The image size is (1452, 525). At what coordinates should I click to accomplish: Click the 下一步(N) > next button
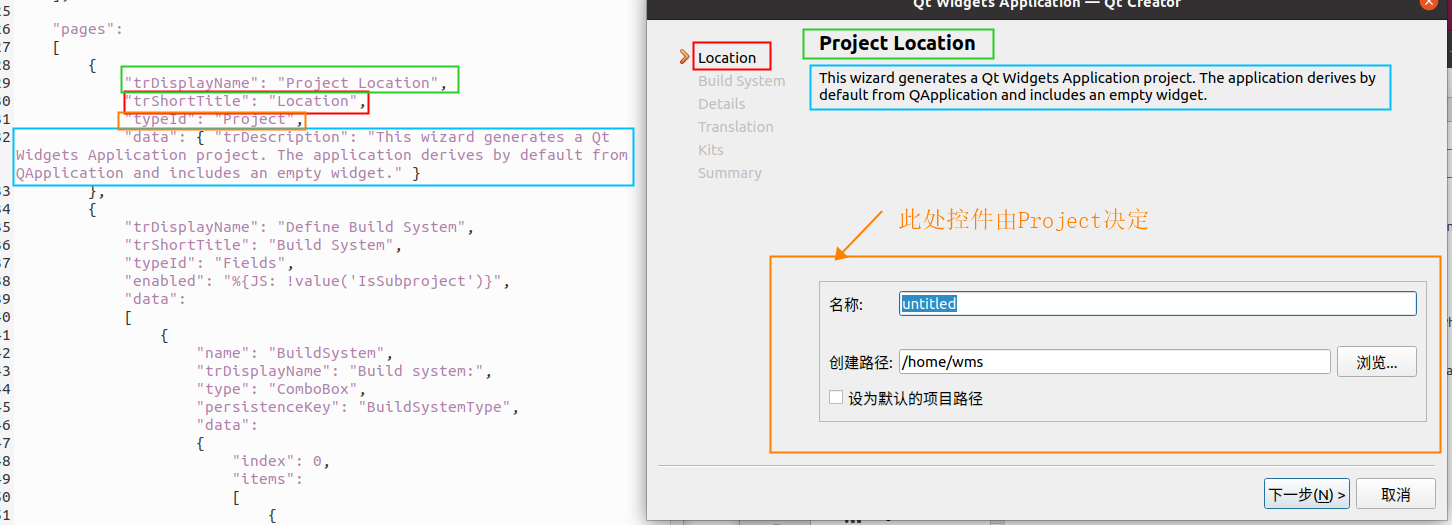coord(1306,494)
